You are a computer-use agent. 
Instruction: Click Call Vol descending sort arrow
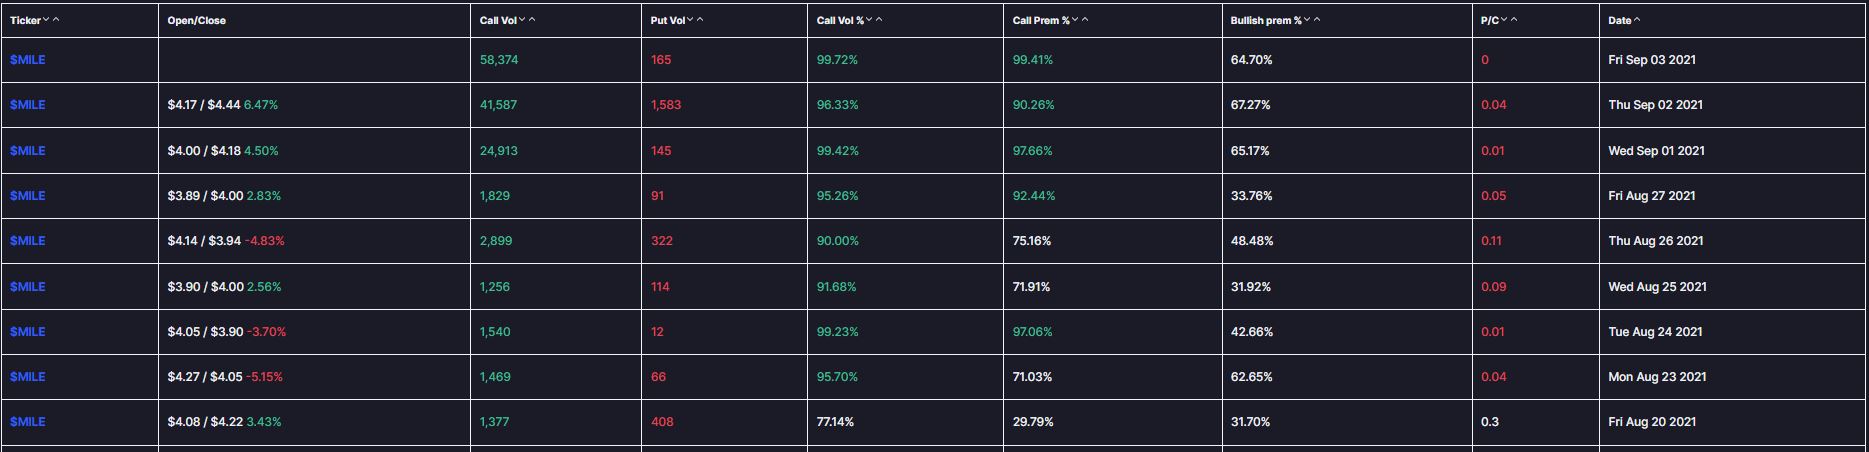point(522,20)
